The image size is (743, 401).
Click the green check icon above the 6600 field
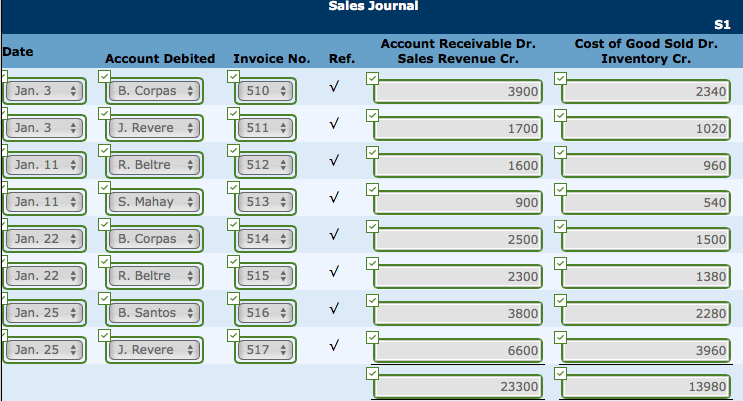point(372,337)
